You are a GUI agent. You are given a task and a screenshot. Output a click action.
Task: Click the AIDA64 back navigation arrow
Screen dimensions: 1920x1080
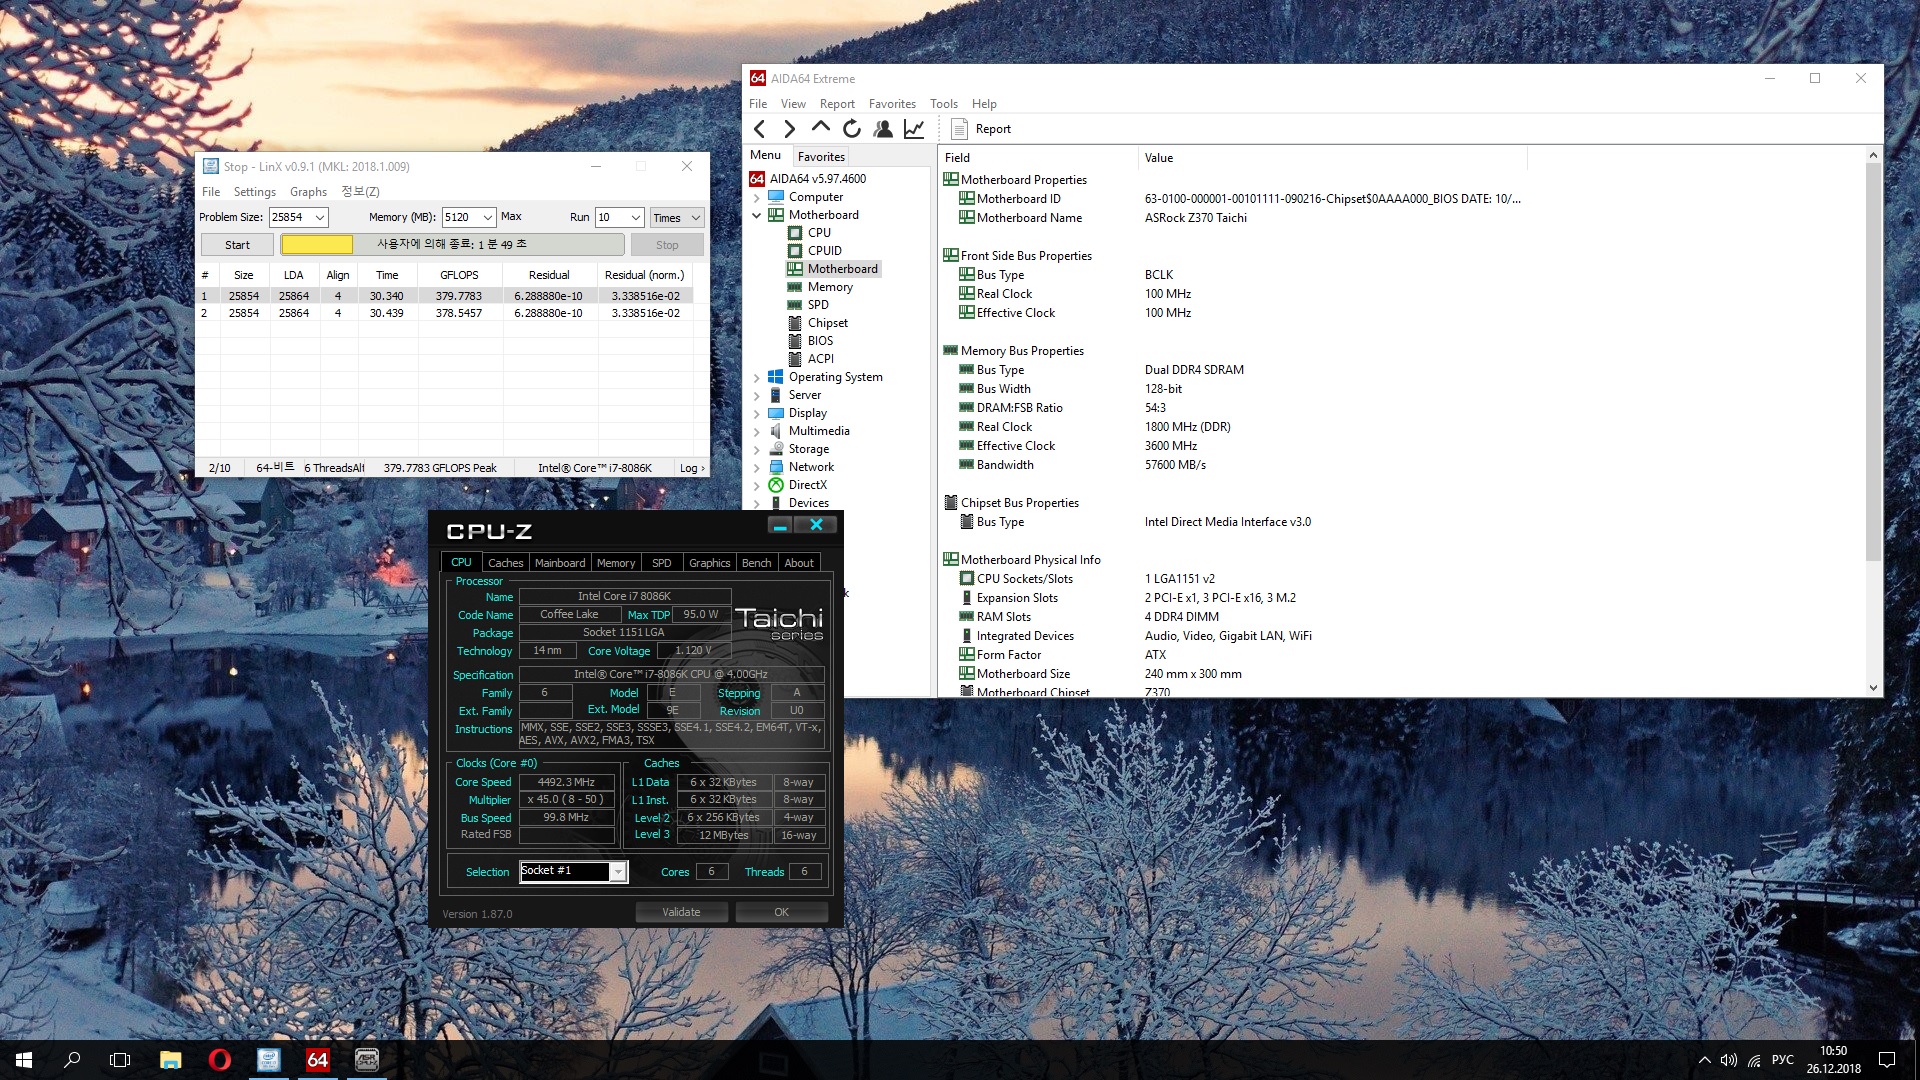tap(760, 129)
